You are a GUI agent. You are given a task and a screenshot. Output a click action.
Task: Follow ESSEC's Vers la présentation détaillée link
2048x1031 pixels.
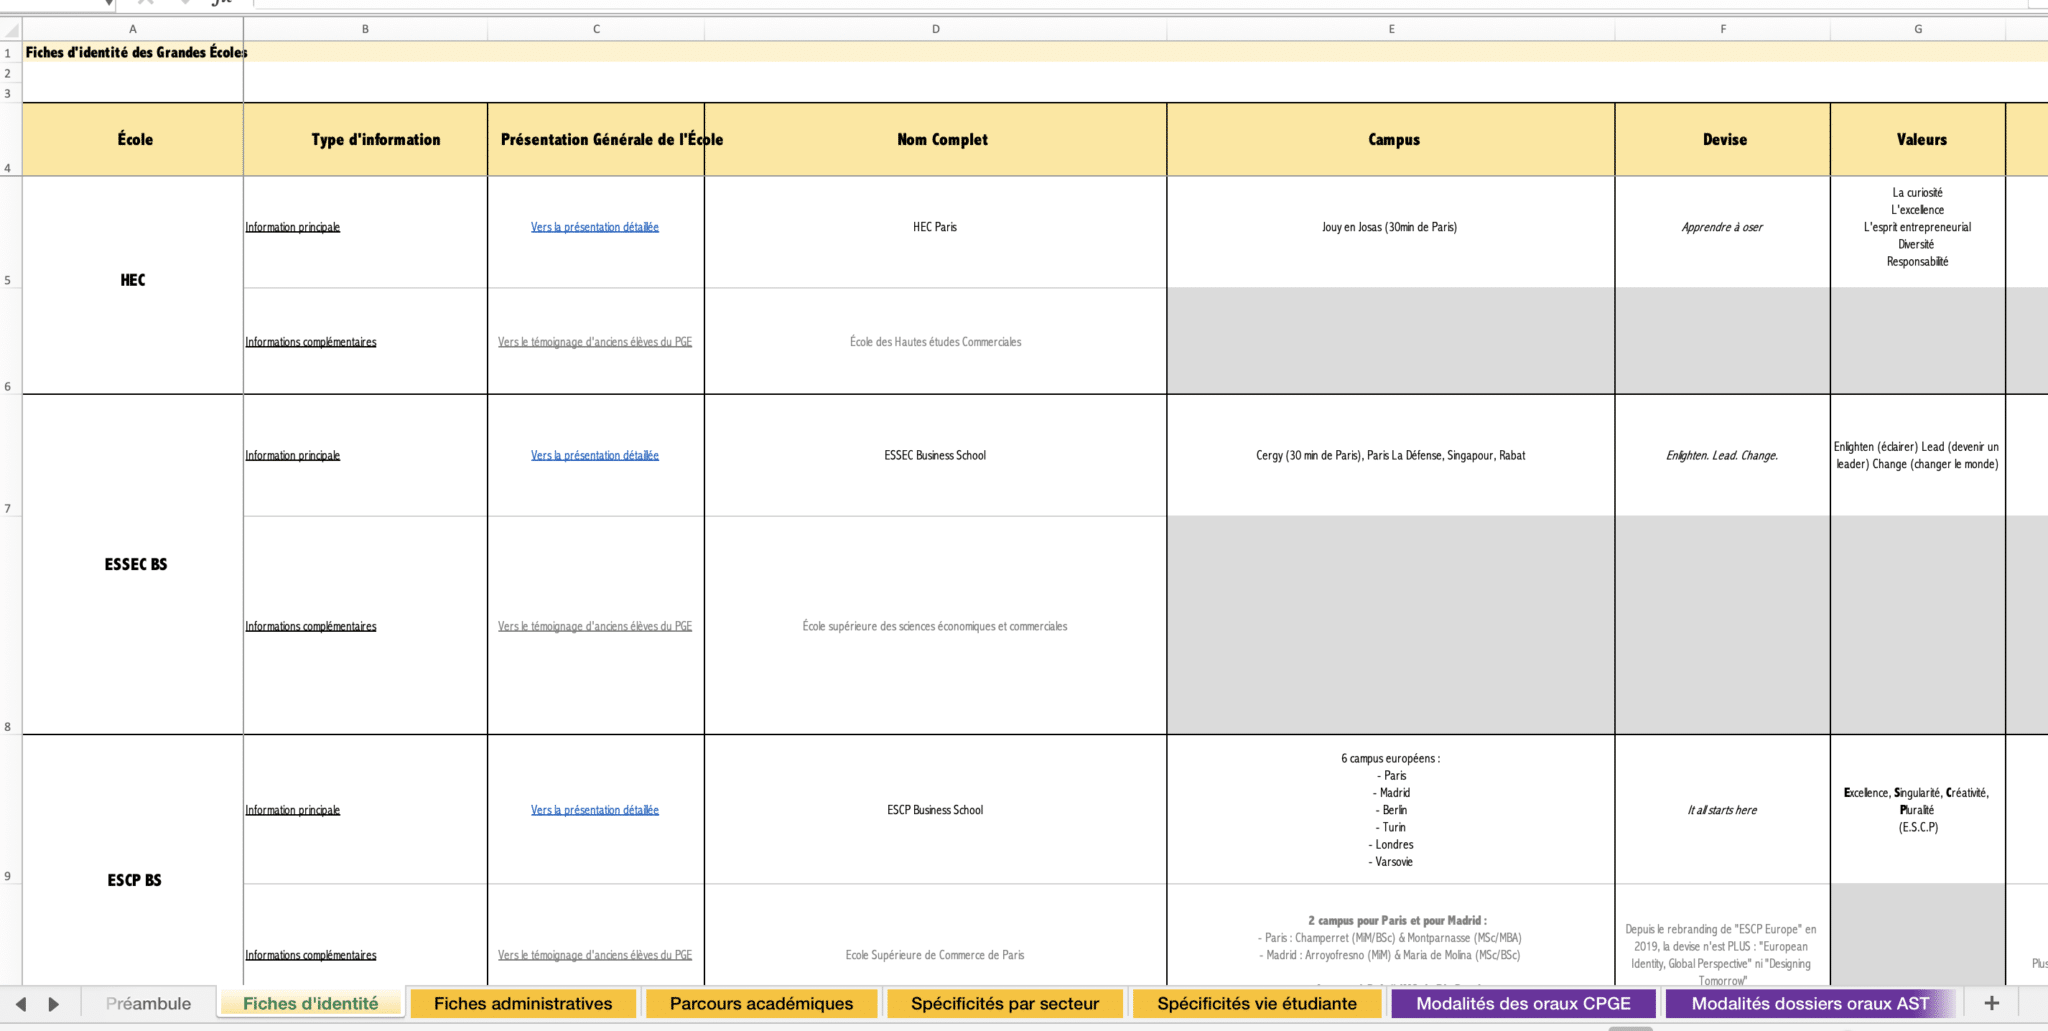tap(595, 455)
